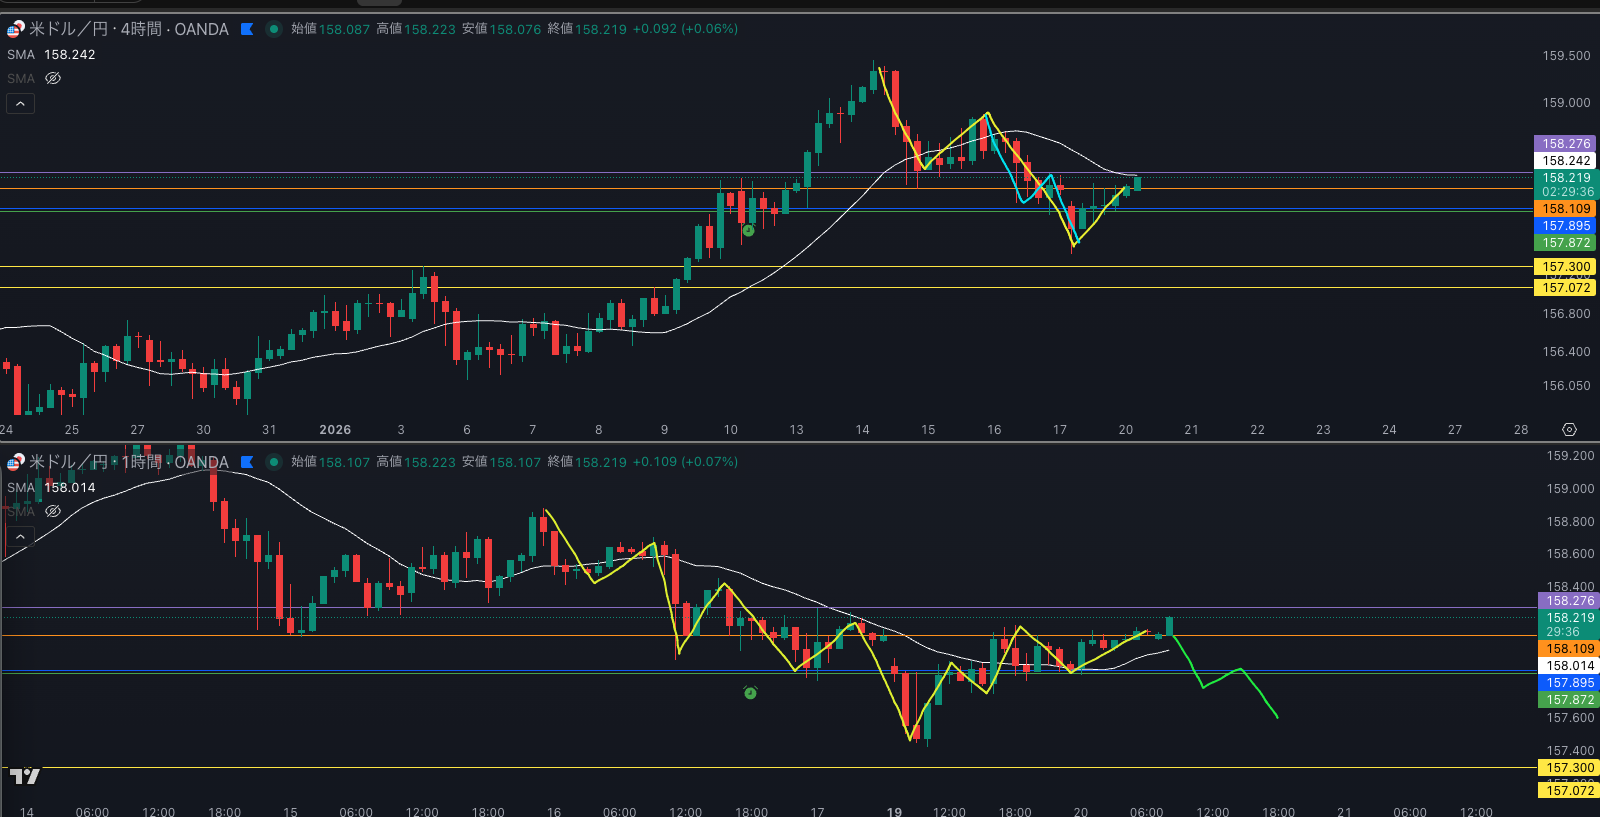Image resolution: width=1600 pixels, height=817 pixels.
Task: Select the SMA 158.242 indicator legend
Action: click(51, 55)
